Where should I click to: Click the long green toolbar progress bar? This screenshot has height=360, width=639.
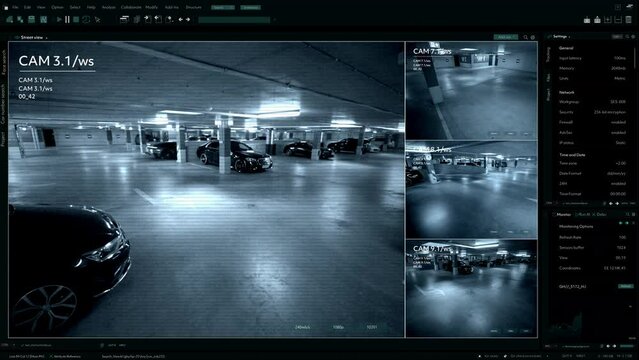[234, 20]
